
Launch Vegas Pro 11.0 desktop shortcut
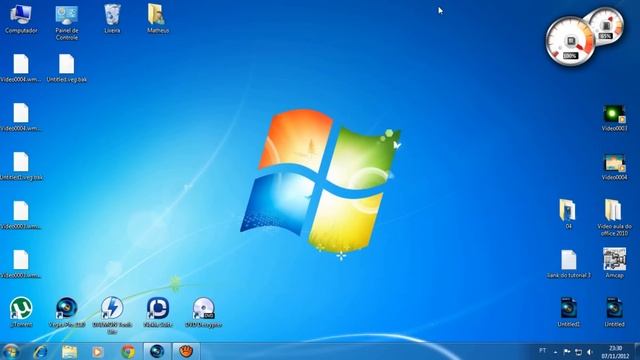(67, 313)
